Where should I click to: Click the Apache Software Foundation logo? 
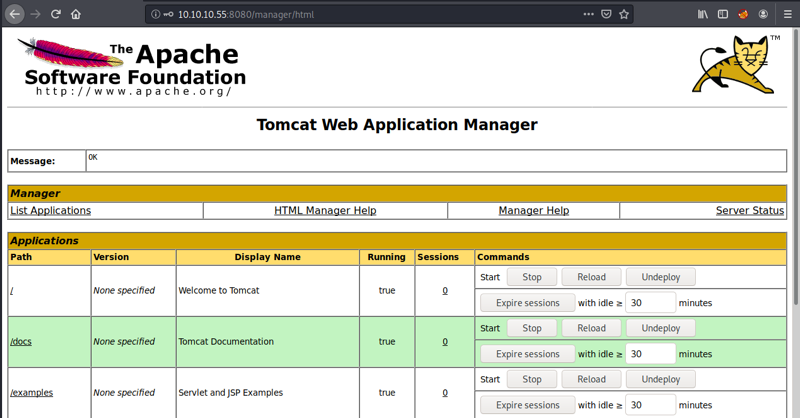click(x=132, y=67)
